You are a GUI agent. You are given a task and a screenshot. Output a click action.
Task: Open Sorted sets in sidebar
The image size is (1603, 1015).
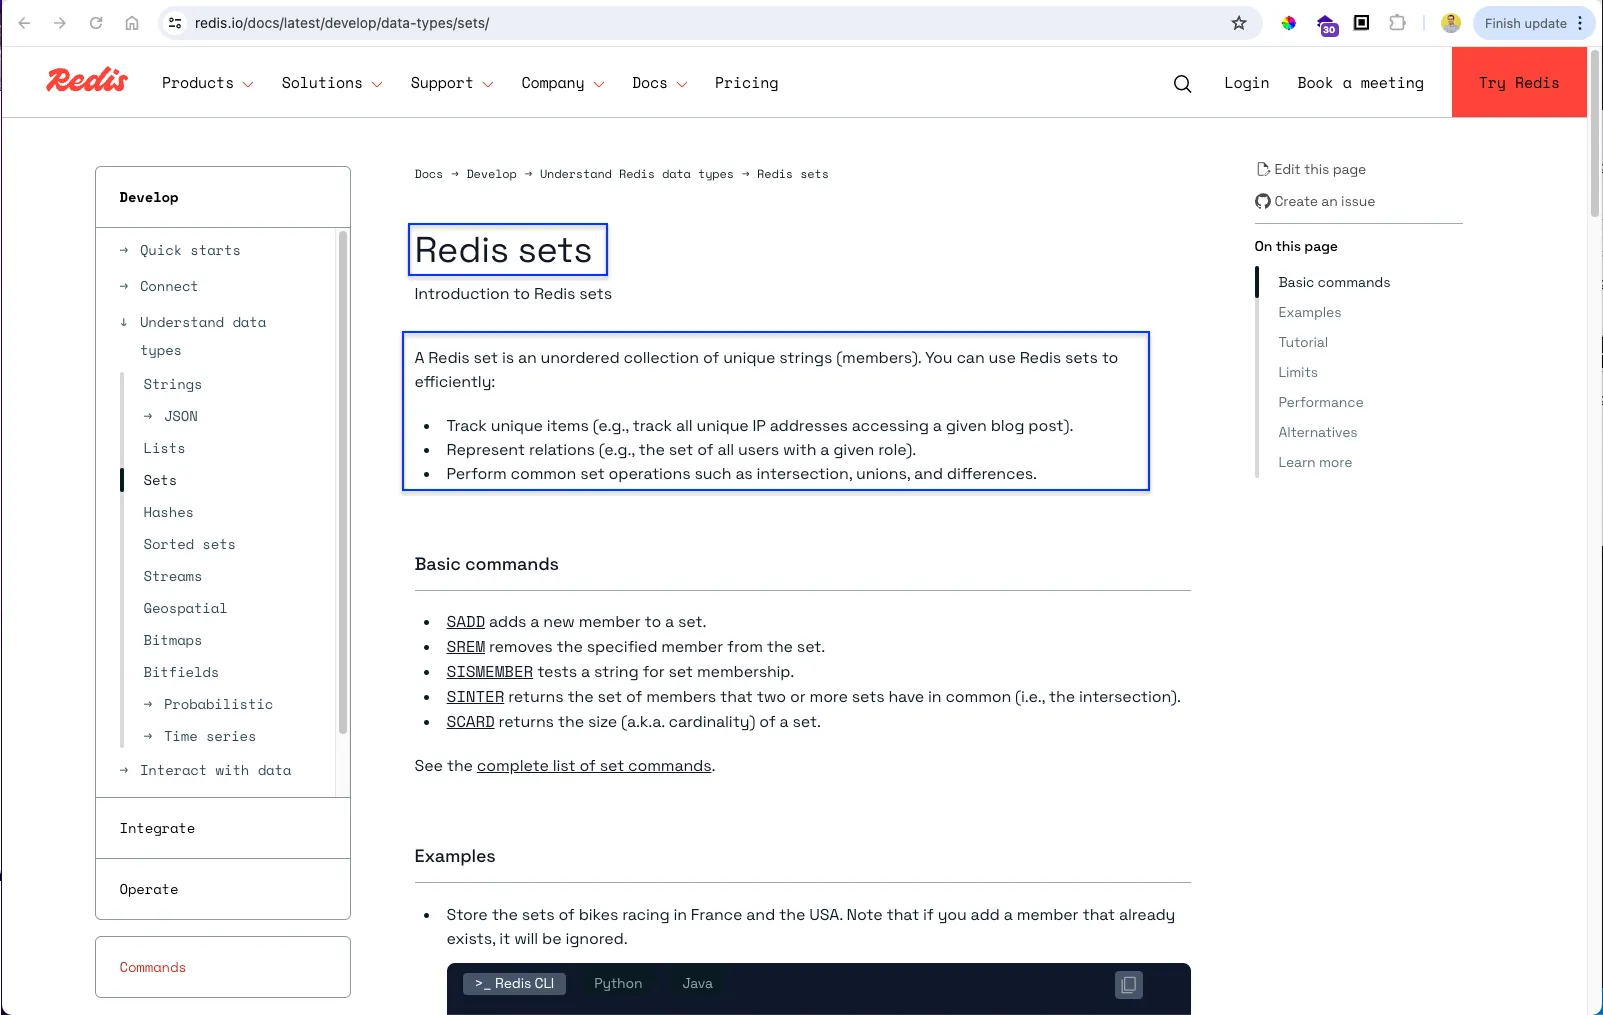pos(189,544)
